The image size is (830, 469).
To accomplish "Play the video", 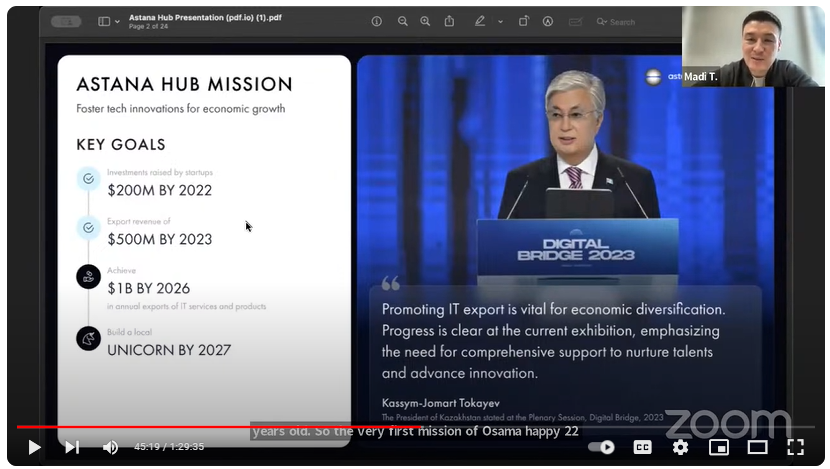I will click(34, 447).
